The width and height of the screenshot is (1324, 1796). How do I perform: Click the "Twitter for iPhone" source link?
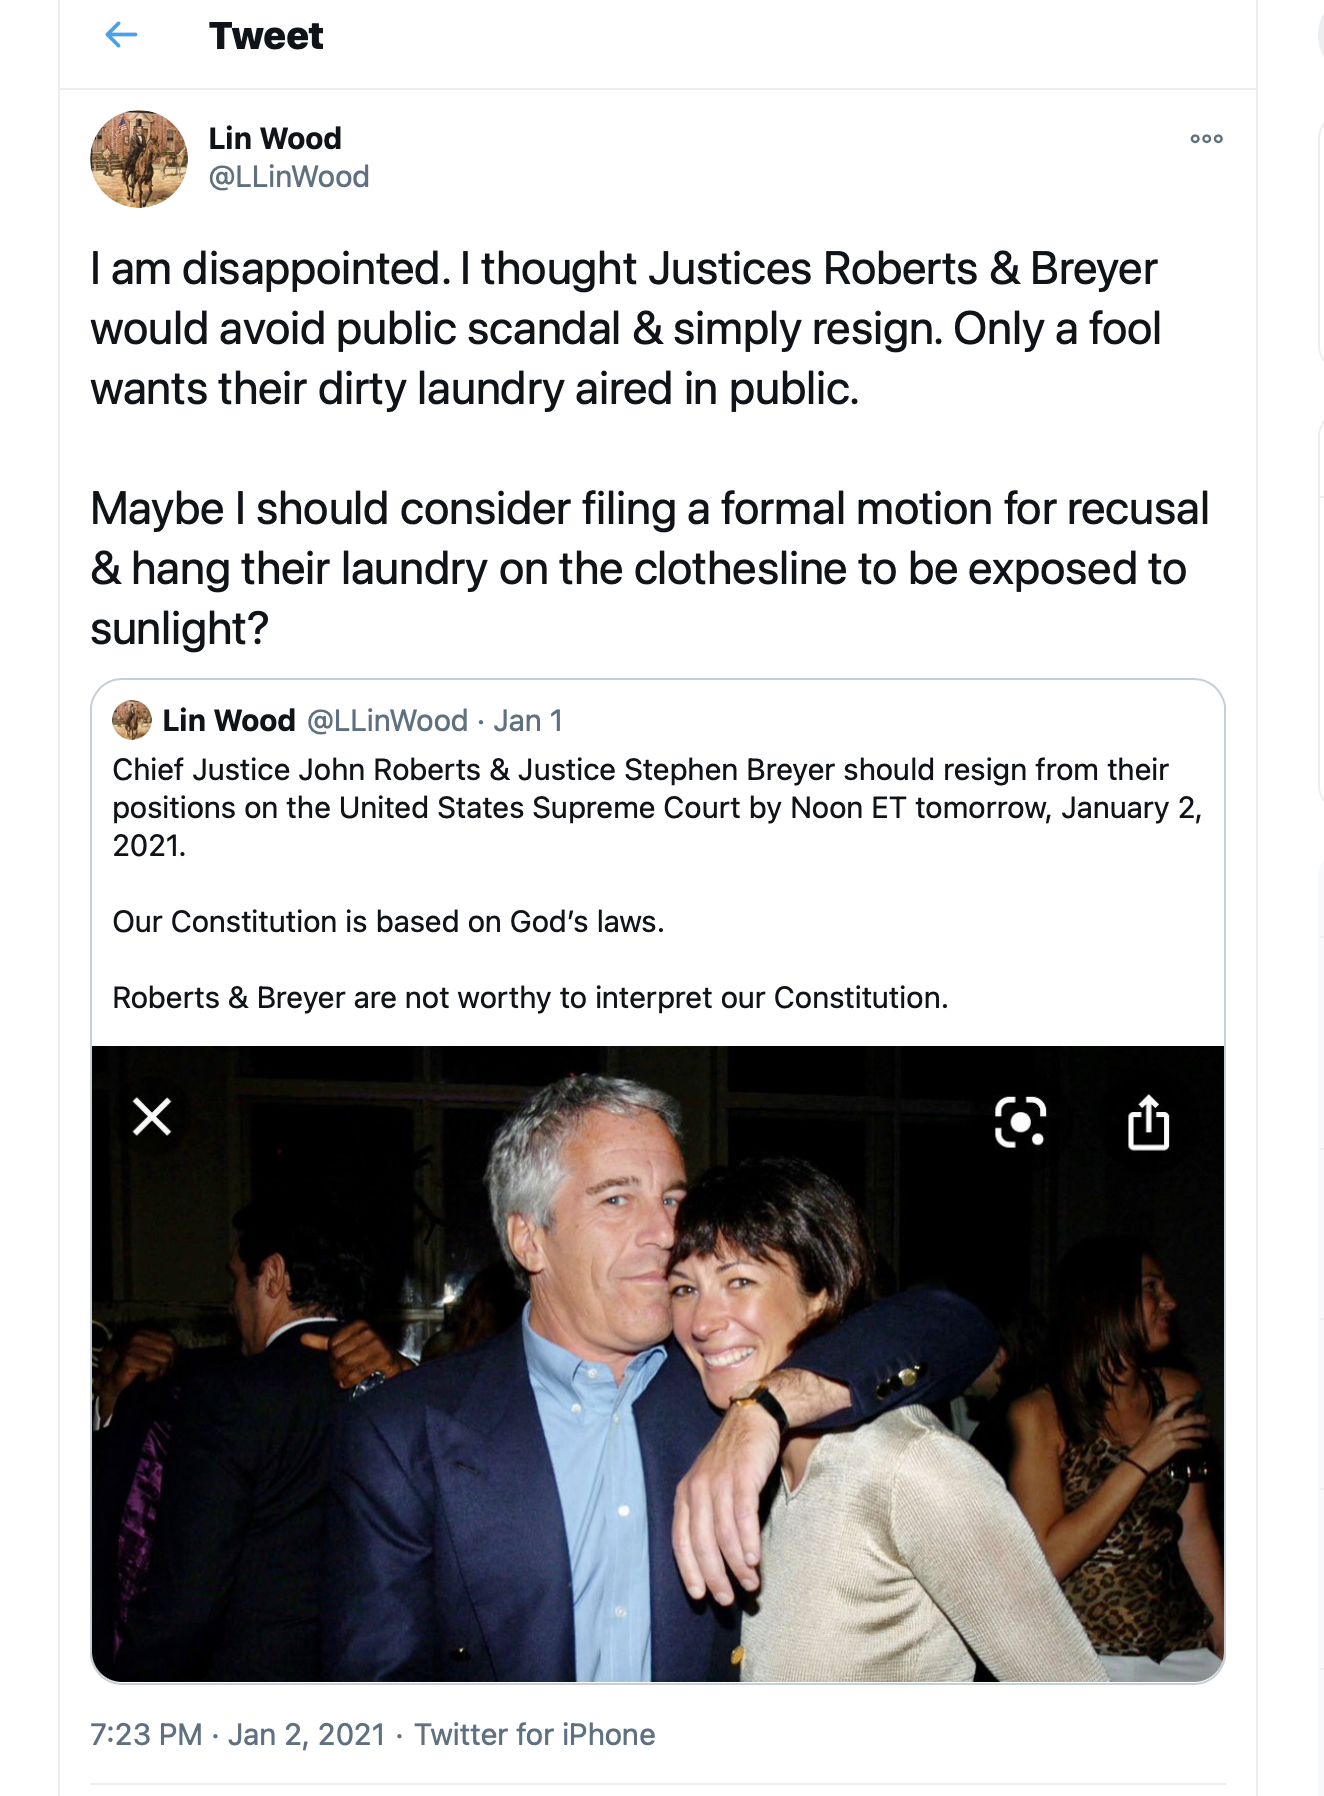tap(535, 1734)
